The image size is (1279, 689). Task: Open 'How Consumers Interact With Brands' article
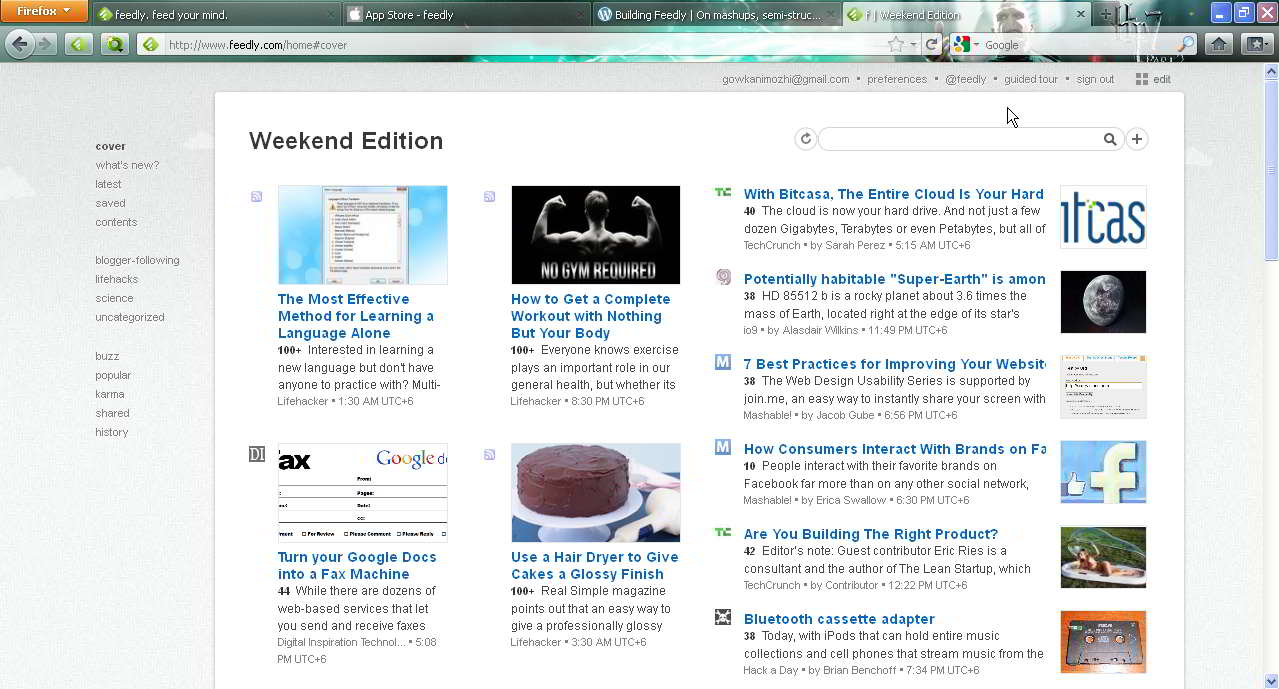[x=894, y=449]
